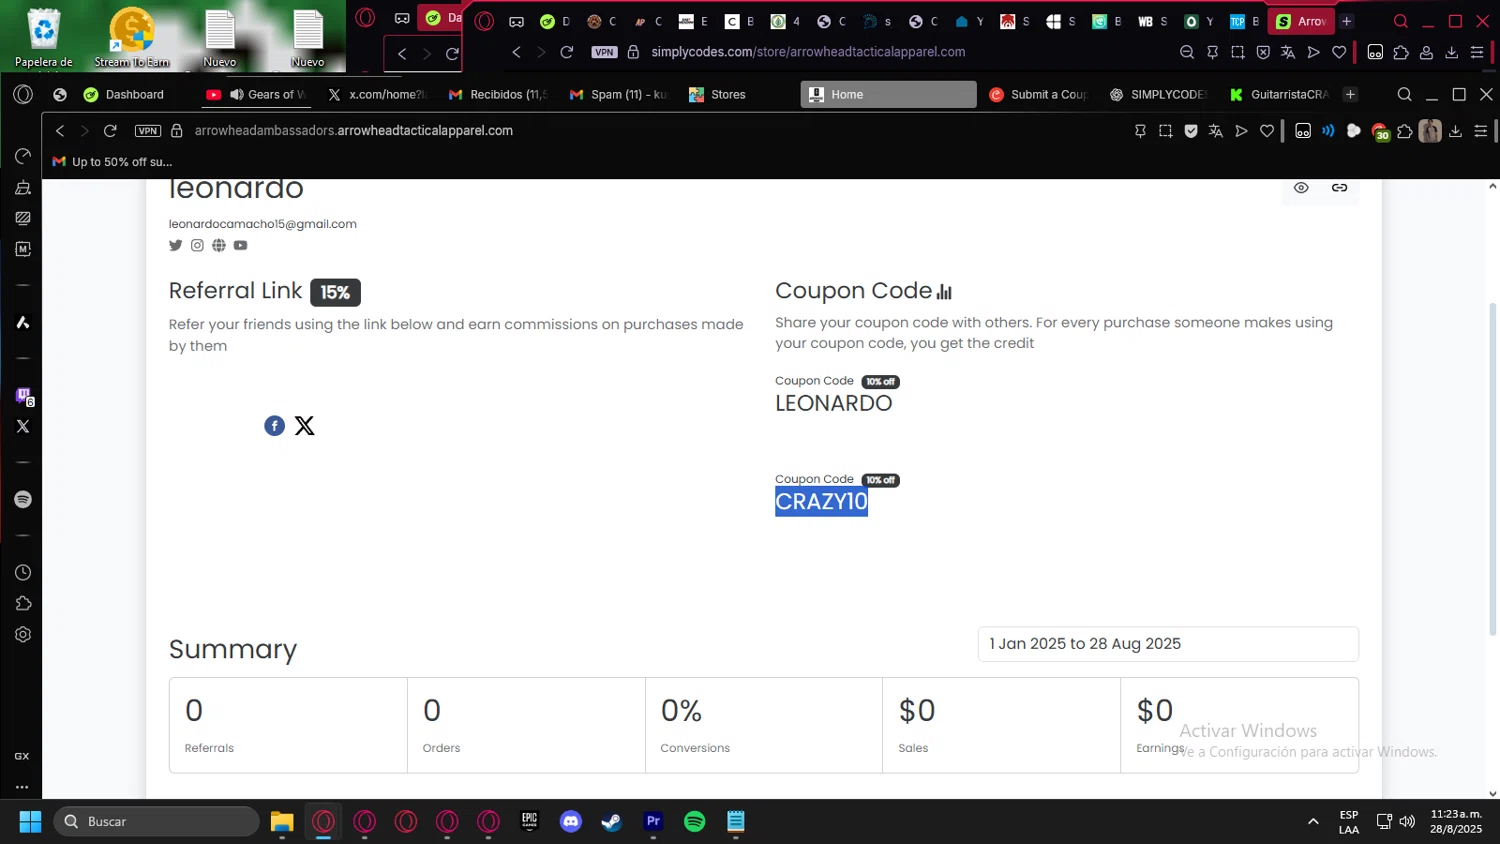
Task: Open the 'Up to 50% off su...' bookmark
Action: click(x=112, y=162)
